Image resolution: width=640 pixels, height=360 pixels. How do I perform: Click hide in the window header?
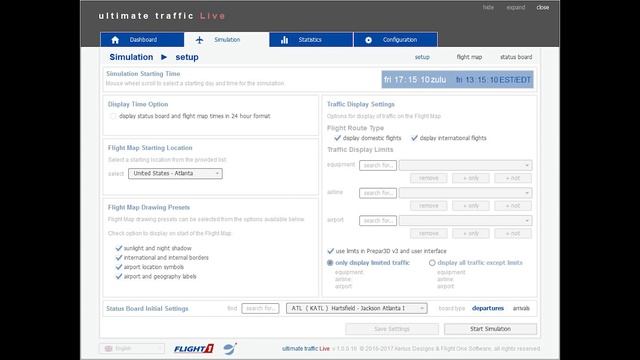point(488,7)
